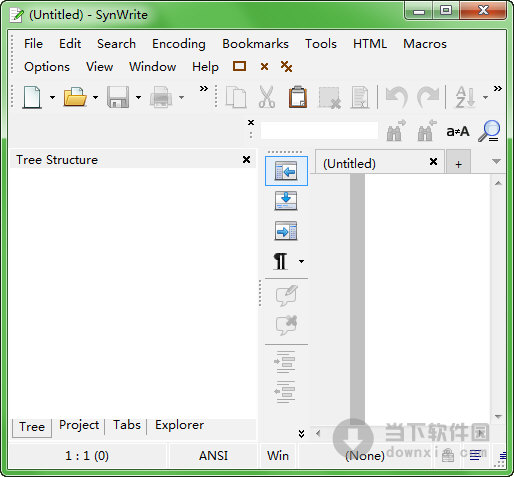
Task: Open the Search menu
Action: (x=116, y=44)
